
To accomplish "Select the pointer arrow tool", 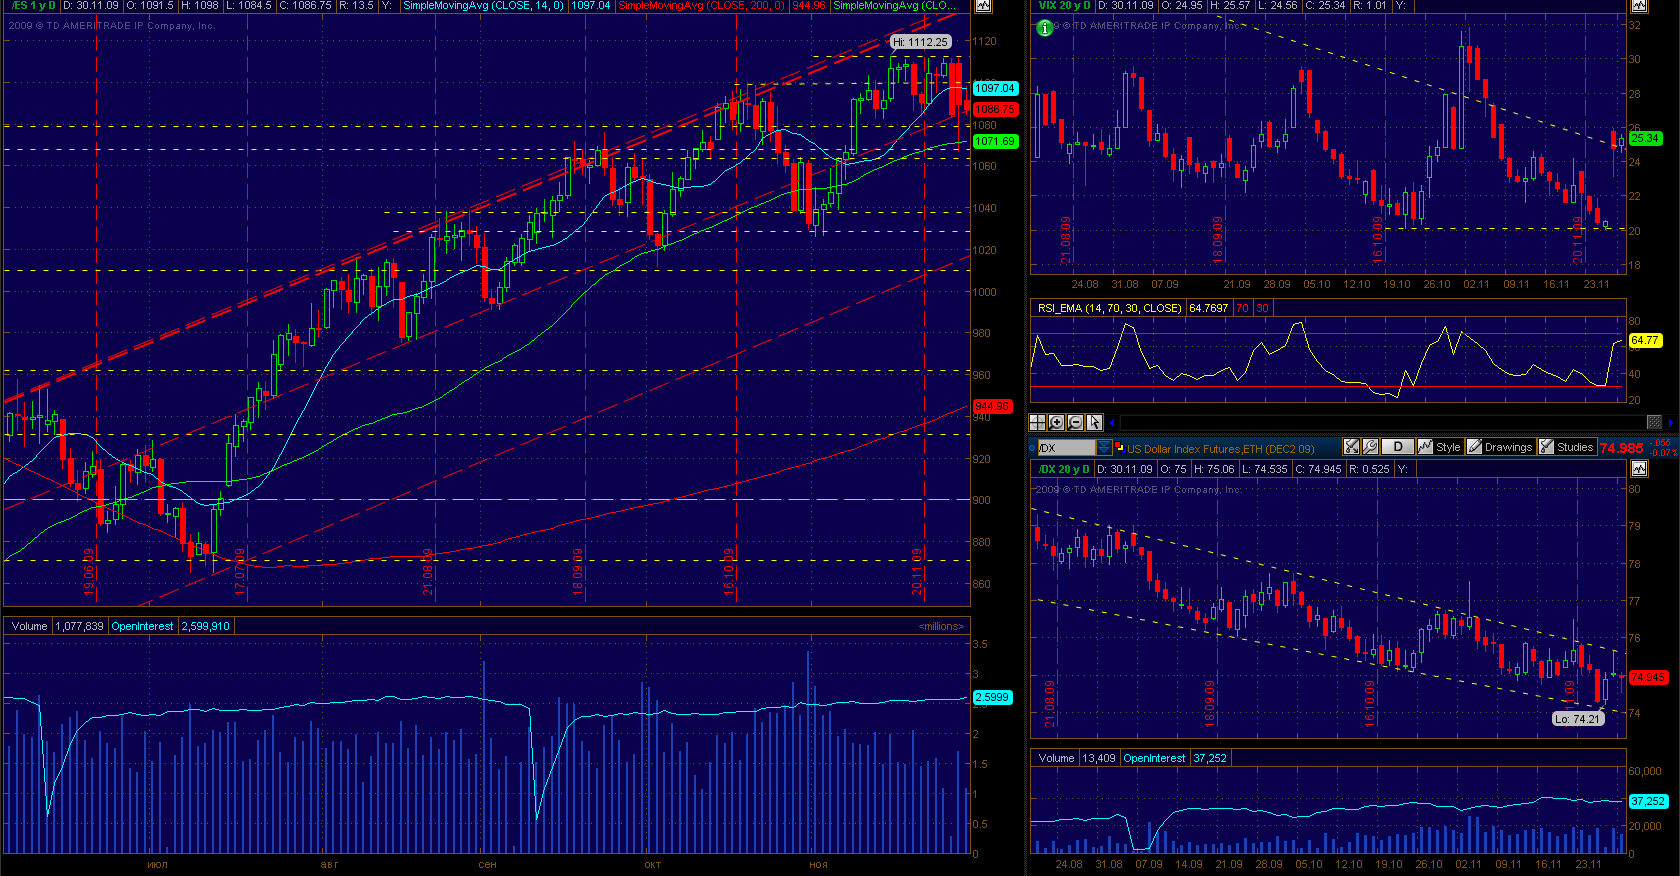I will tap(1094, 423).
